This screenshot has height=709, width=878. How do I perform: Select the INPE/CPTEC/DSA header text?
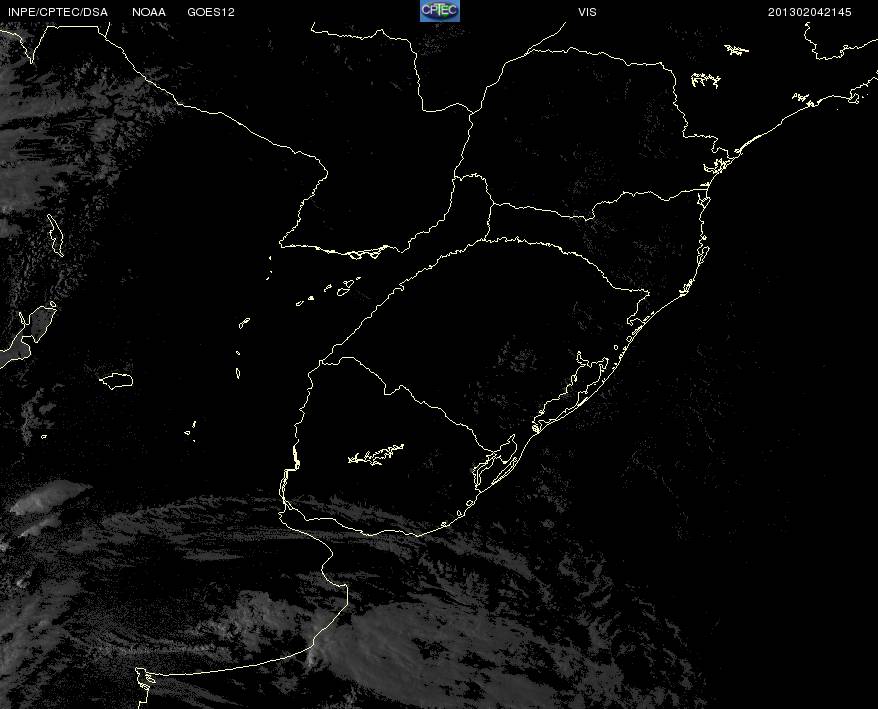point(58,12)
